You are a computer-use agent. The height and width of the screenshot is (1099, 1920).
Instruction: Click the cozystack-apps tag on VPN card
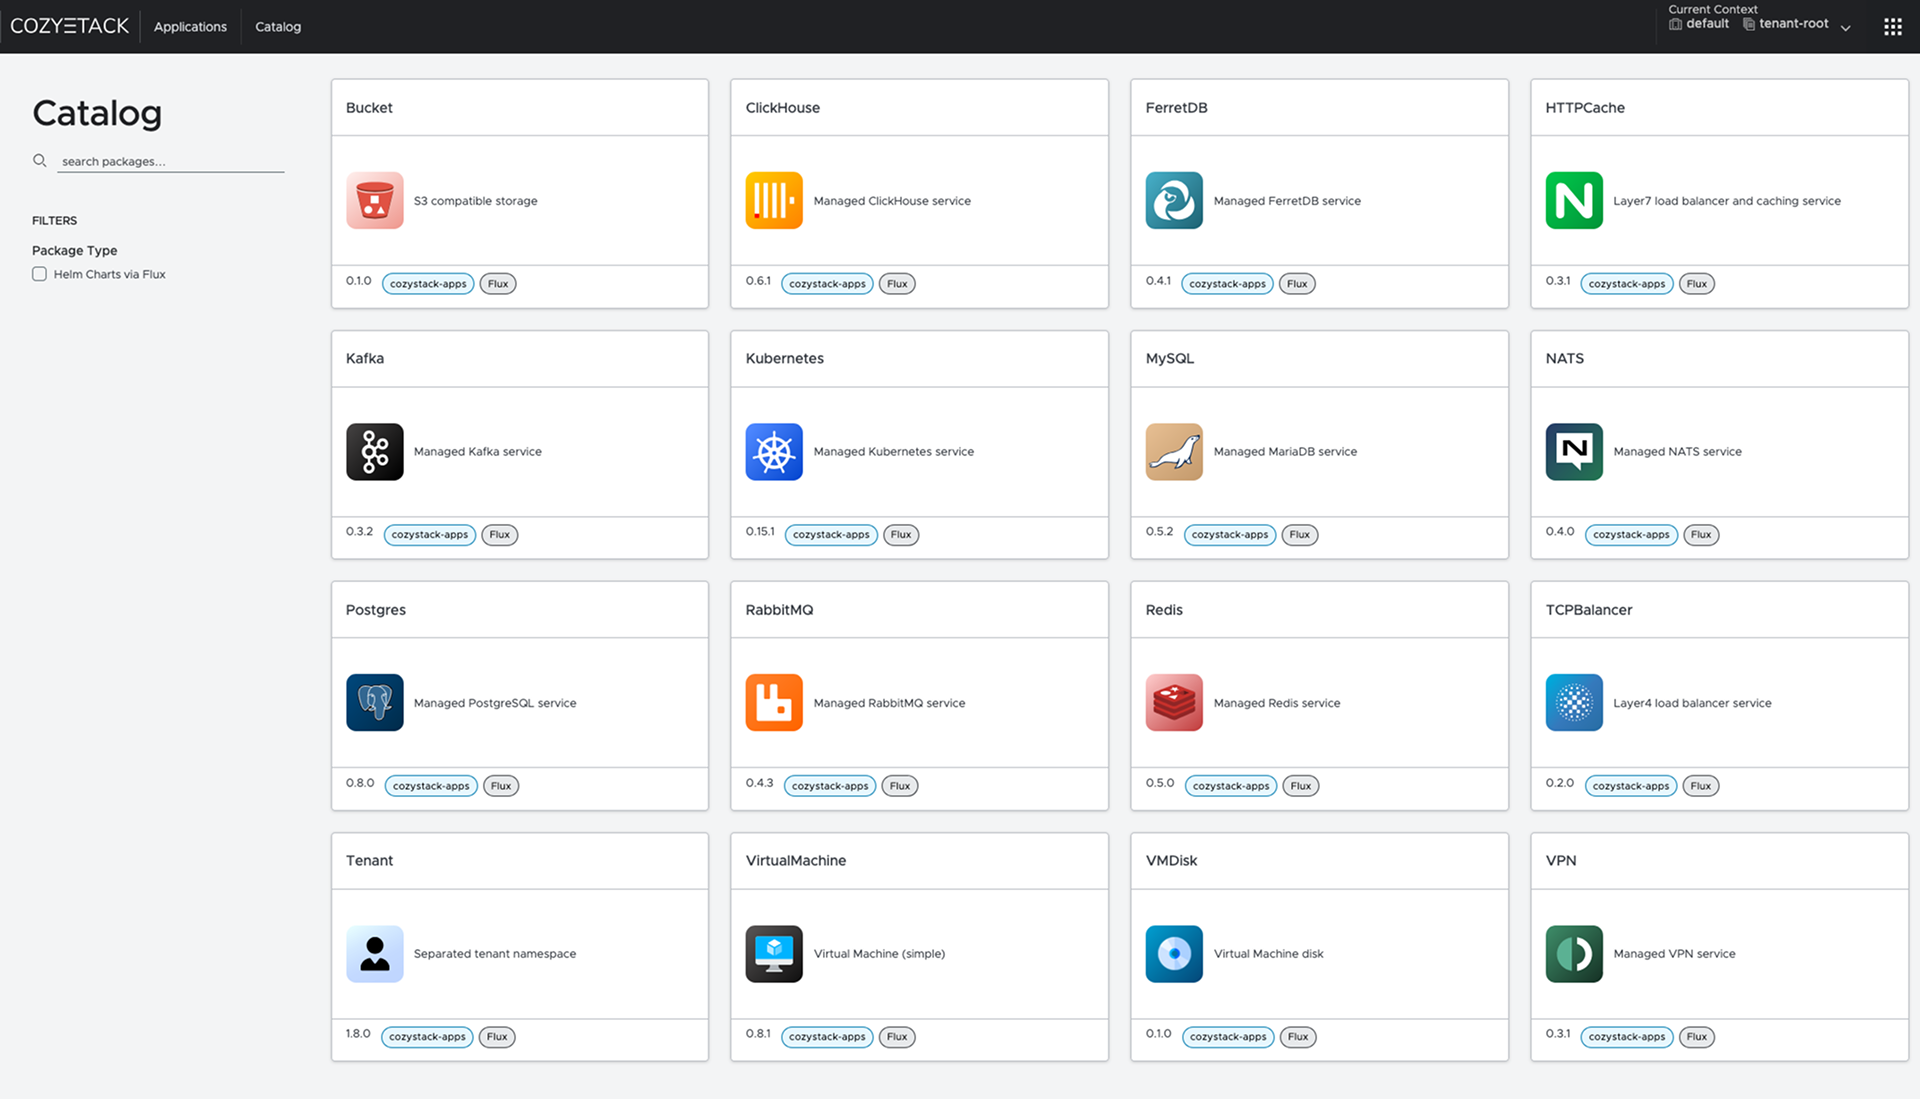click(x=1627, y=1037)
